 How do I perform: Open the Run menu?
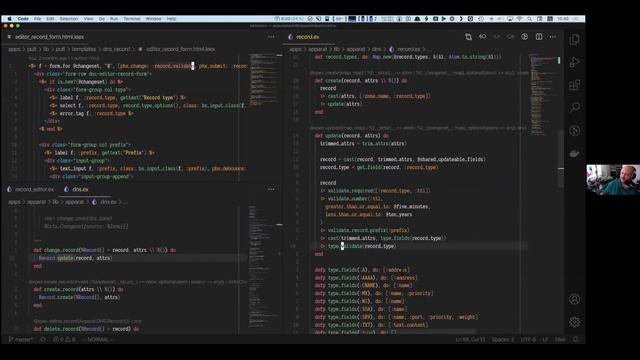[x=114, y=19]
